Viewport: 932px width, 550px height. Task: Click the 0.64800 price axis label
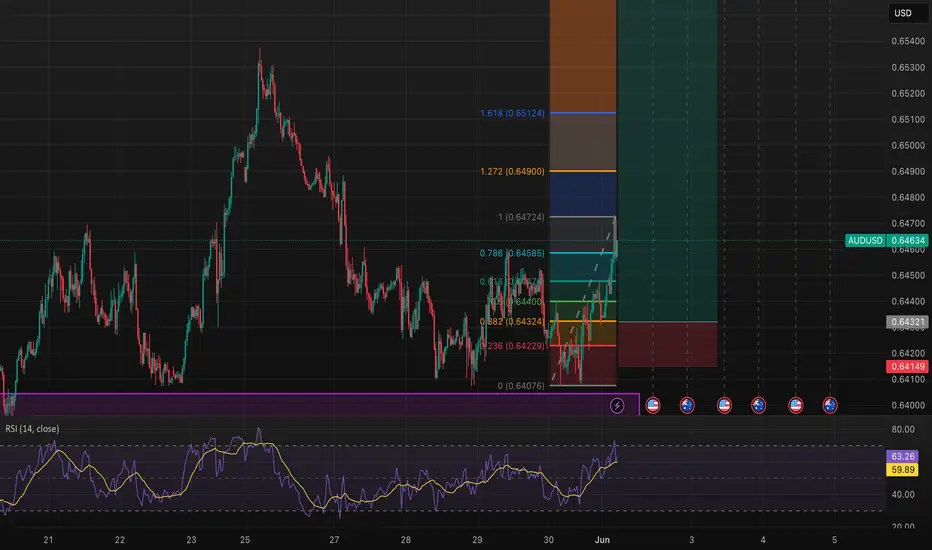(x=908, y=197)
